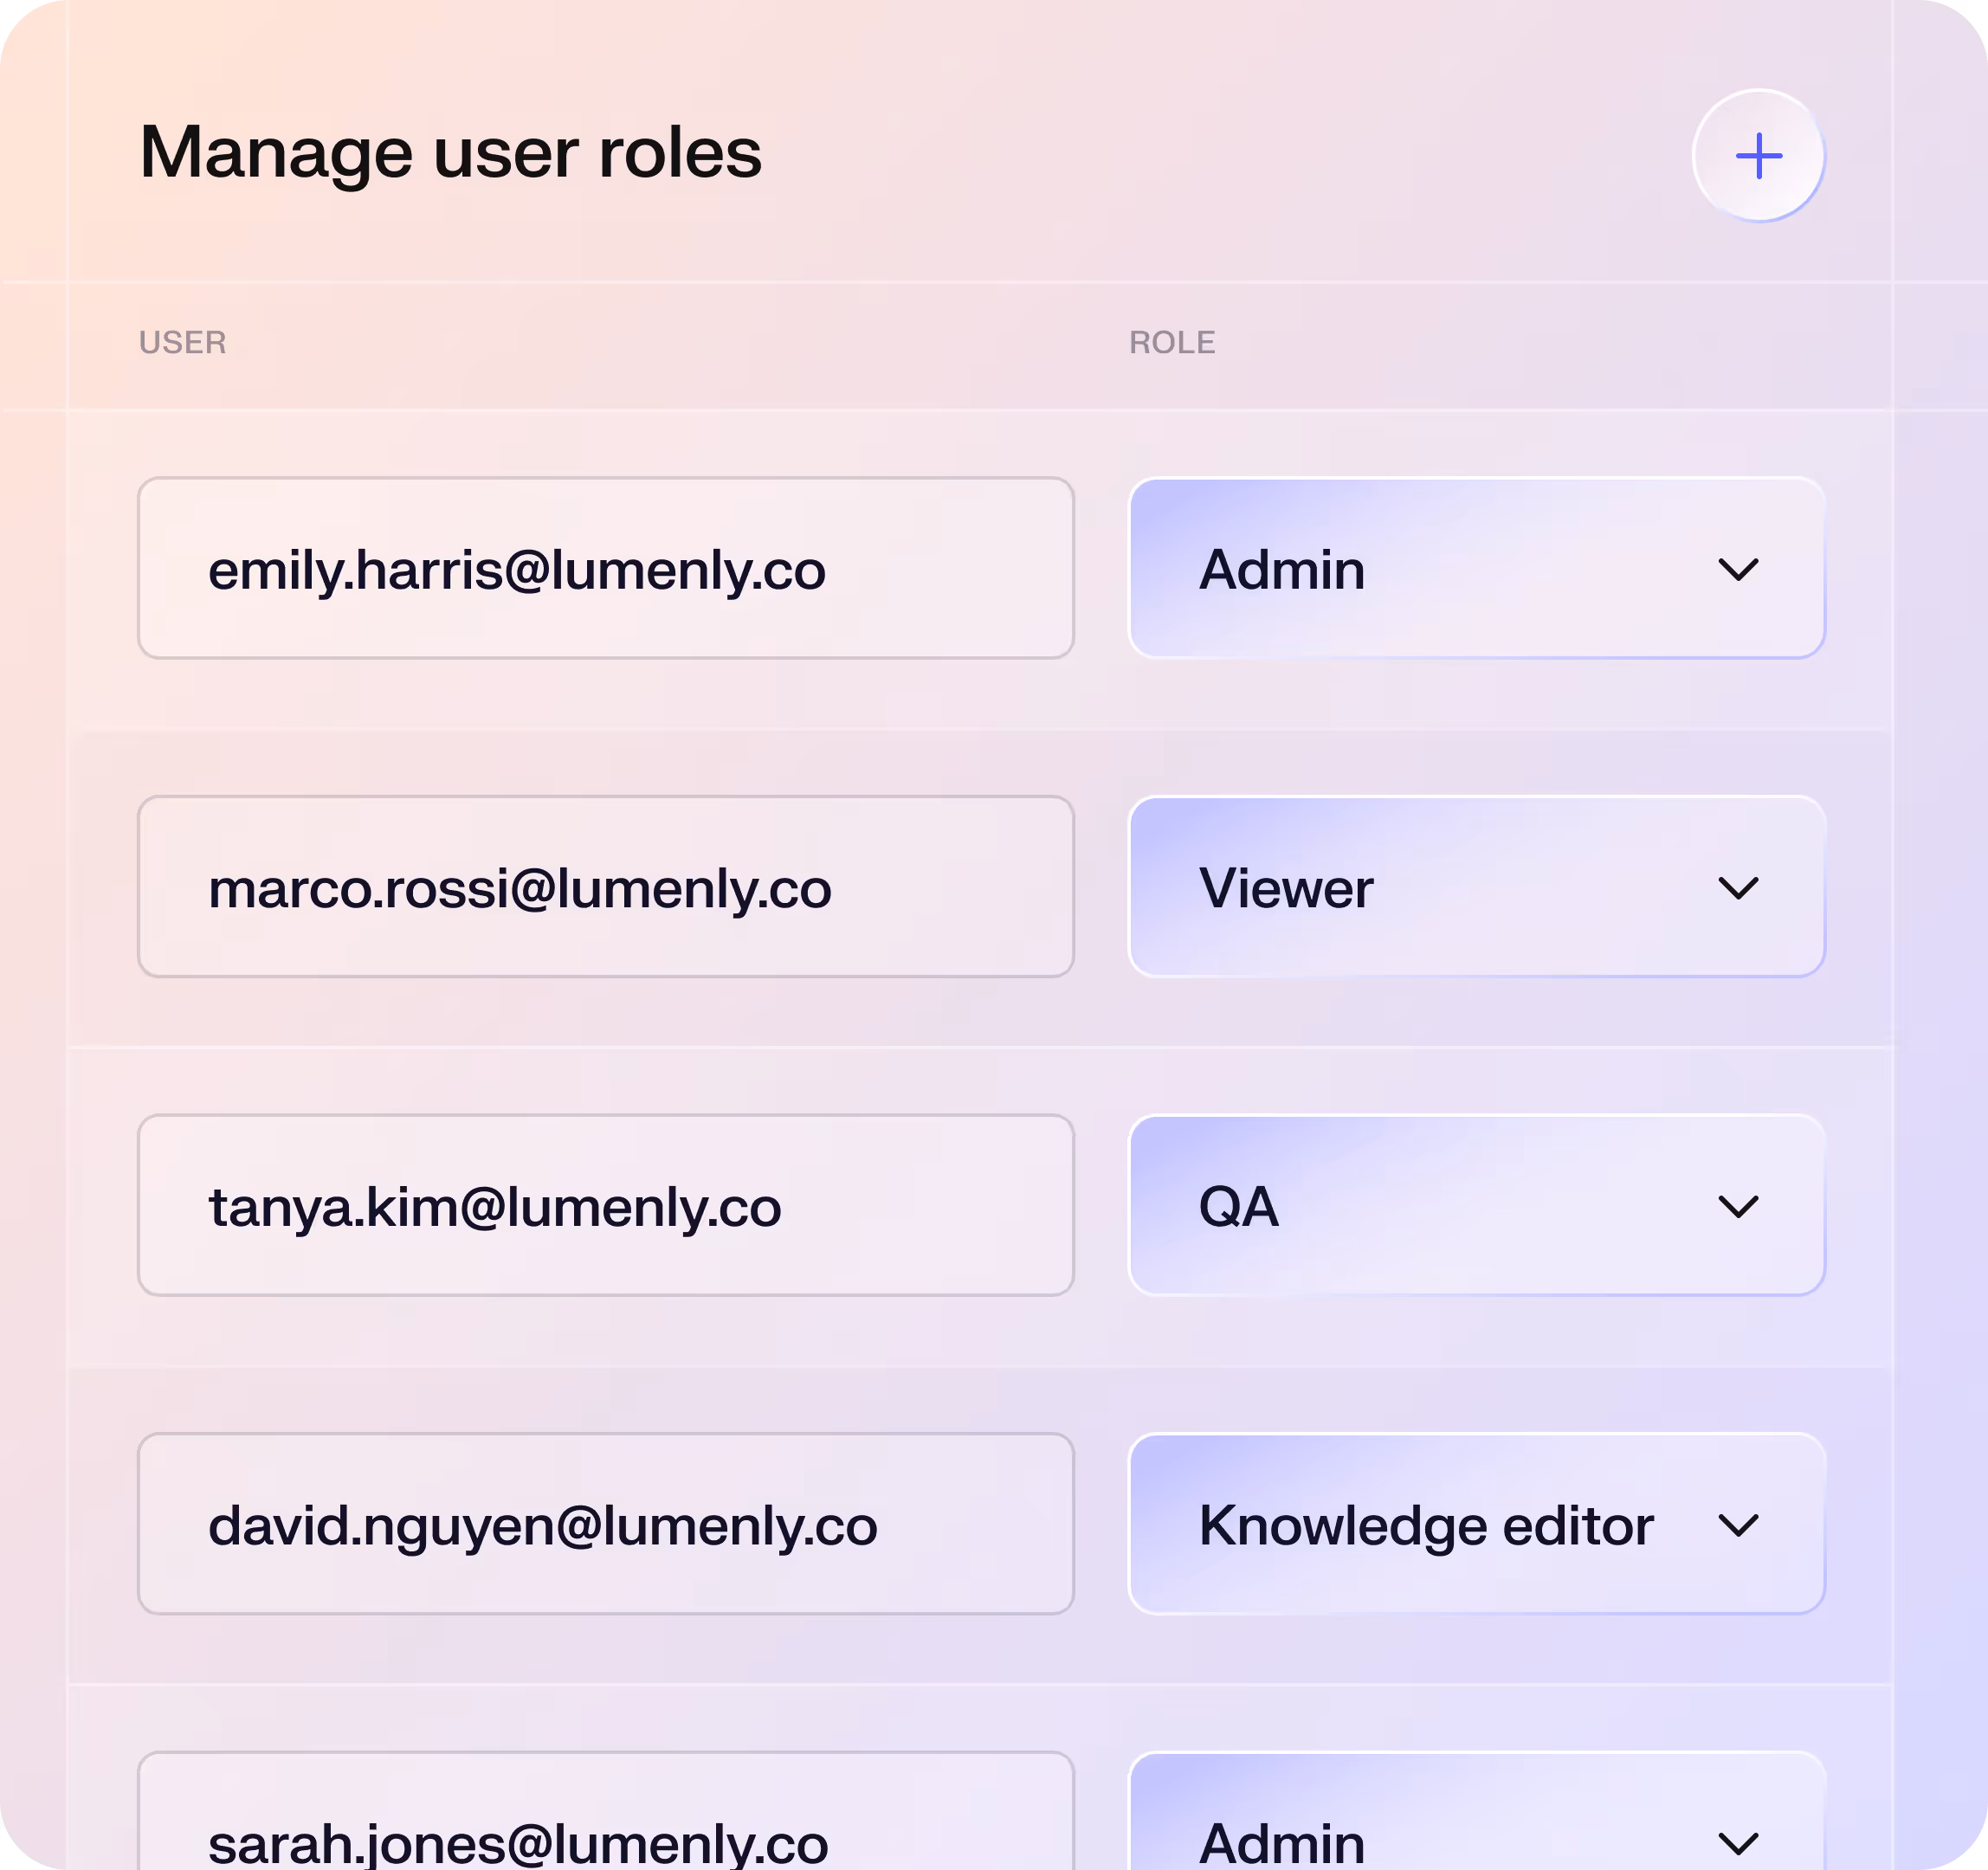
Task: Click david.nguyen@lumenly.co email field
Action: click(x=606, y=1525)
